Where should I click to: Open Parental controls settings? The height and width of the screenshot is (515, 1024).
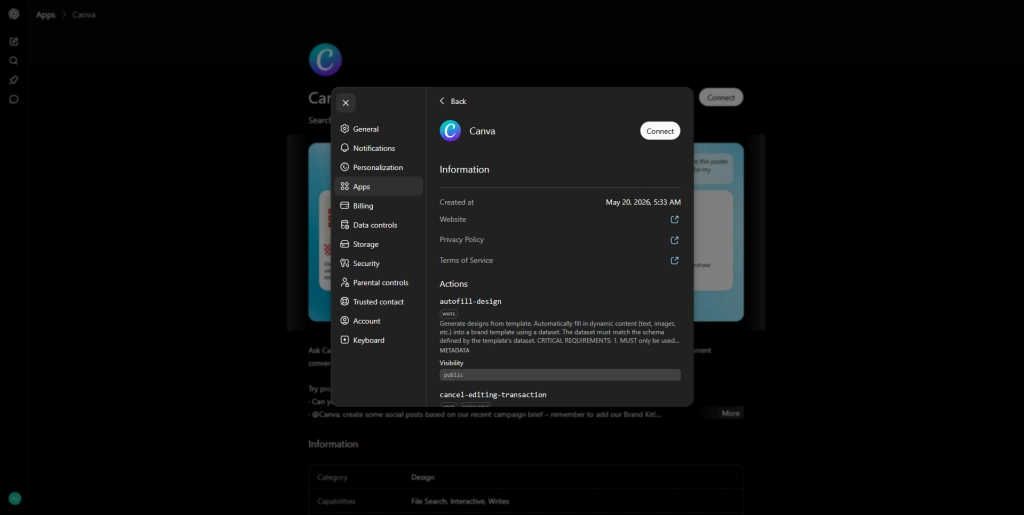(378, 283)
